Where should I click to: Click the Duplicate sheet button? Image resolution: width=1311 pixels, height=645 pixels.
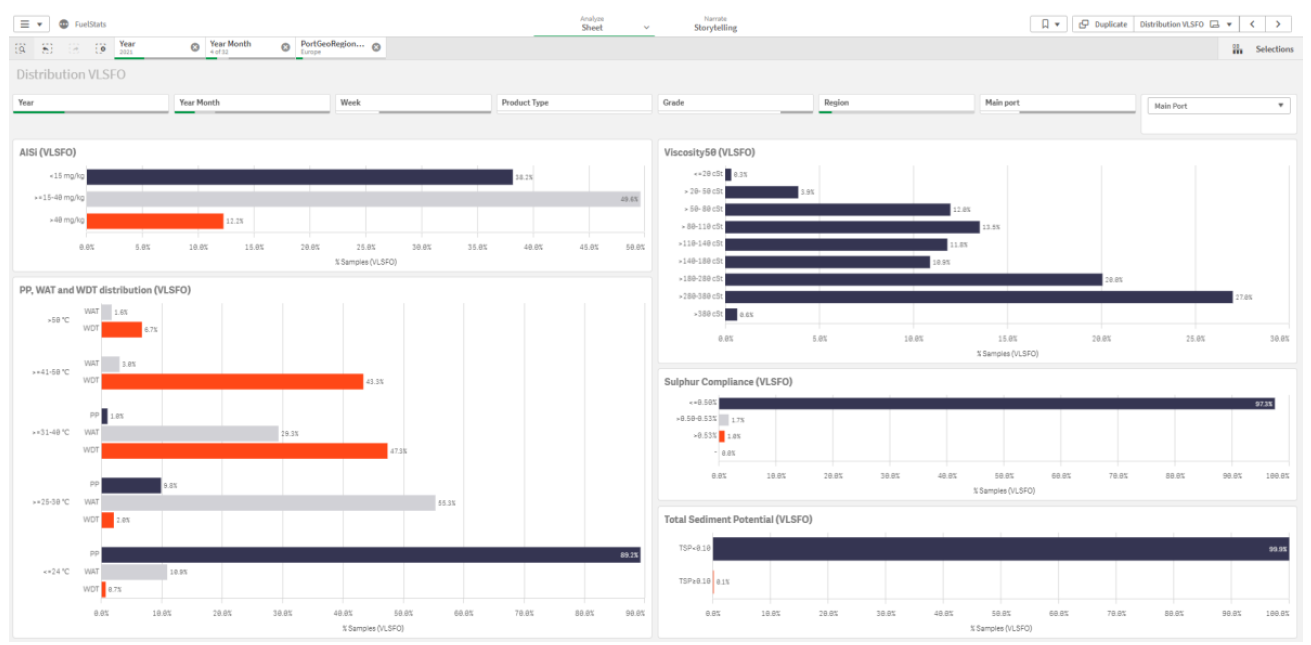click(1103, 24)
